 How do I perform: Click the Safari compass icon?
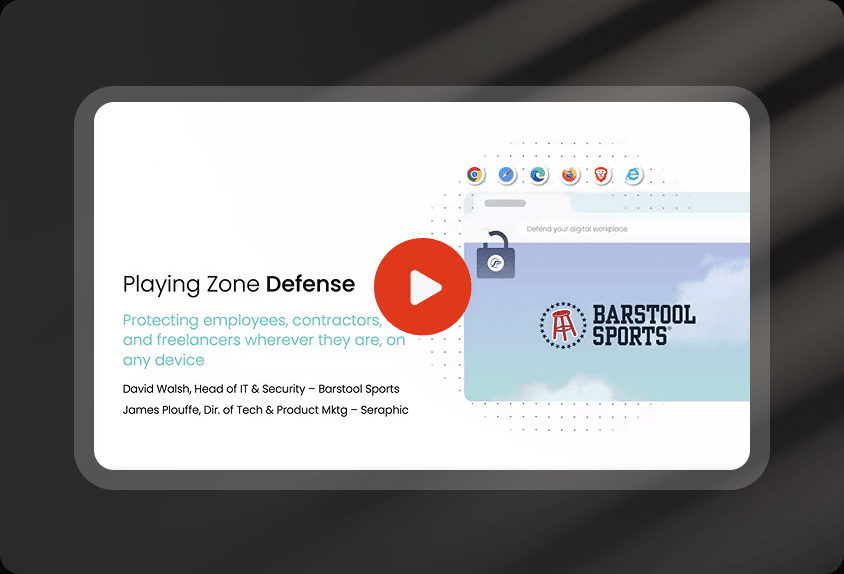tap(507, 175)
